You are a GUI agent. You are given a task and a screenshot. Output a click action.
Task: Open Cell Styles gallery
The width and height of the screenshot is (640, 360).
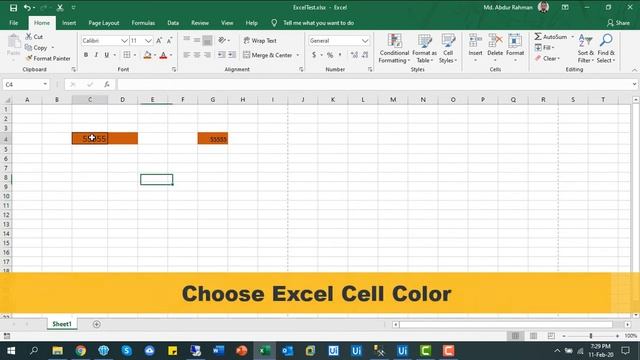(x=448, y=49)
